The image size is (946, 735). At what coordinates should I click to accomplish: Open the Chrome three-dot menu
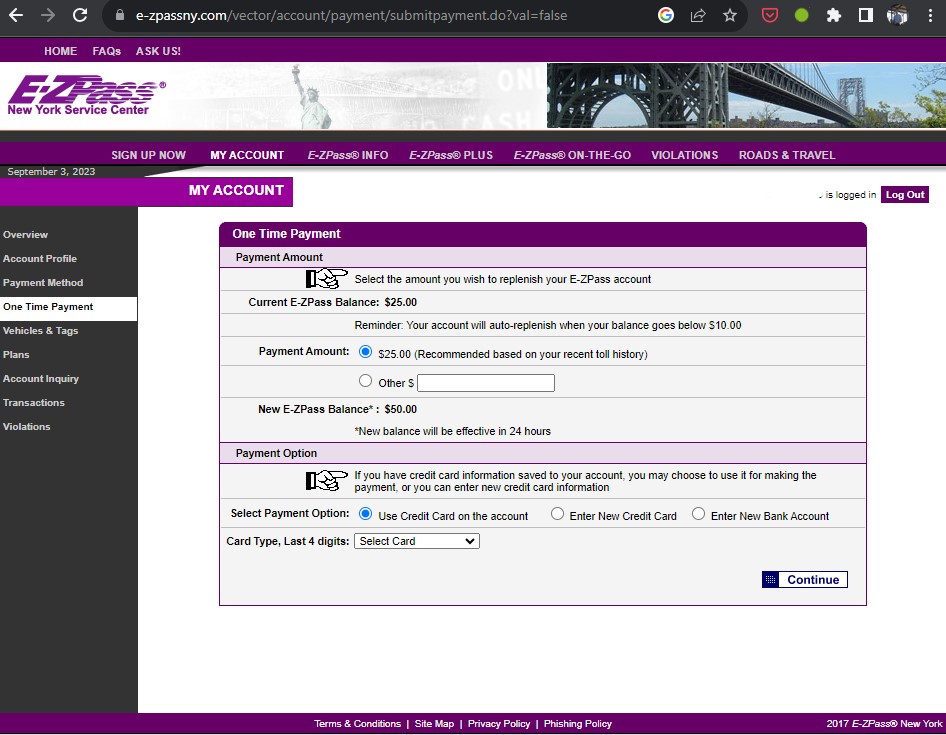point(930,15)
